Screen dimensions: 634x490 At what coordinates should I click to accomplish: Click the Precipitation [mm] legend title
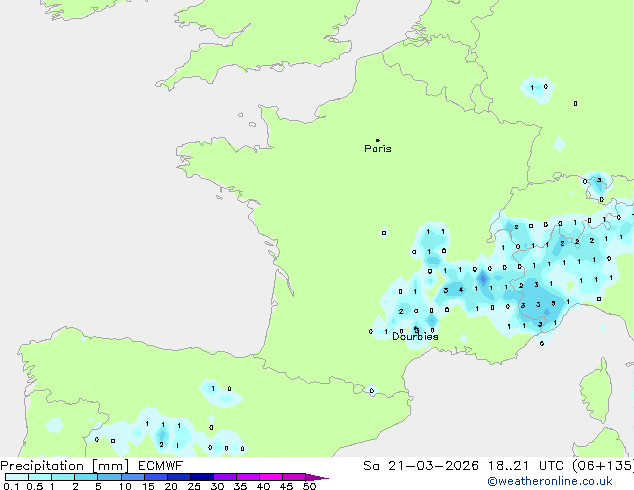64,466
